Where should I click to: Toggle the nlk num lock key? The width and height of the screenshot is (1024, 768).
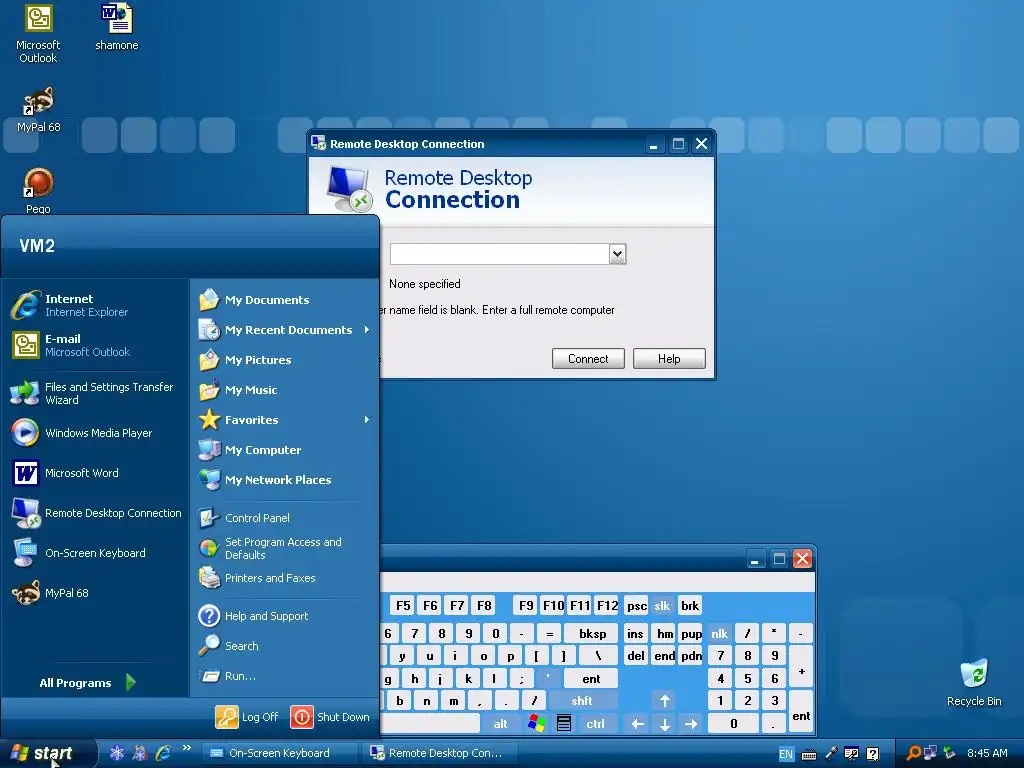[x=720, y=633]
